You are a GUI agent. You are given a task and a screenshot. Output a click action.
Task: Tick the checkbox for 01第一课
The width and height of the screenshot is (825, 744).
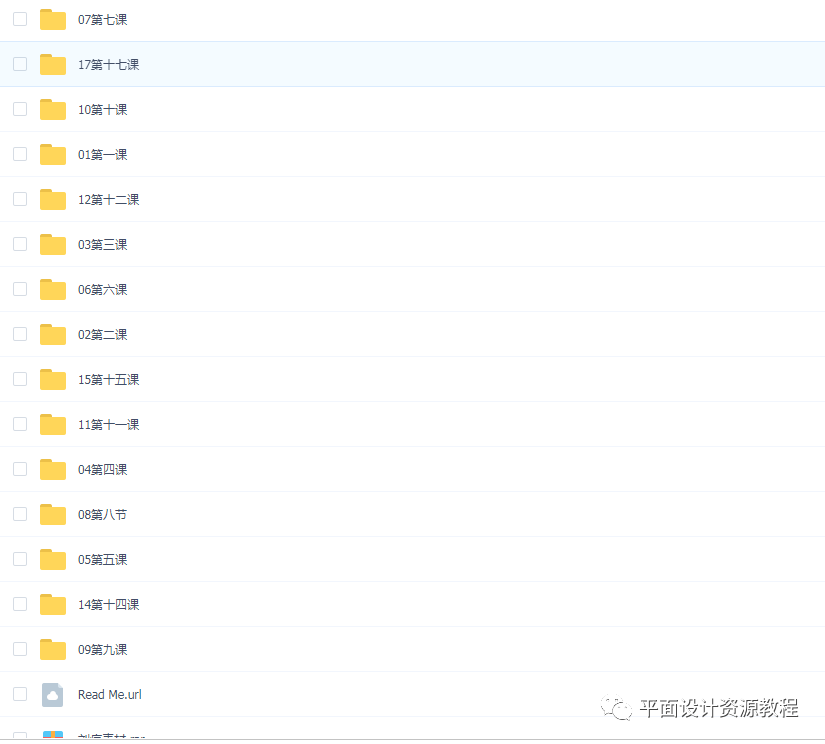tap(20, 154)
